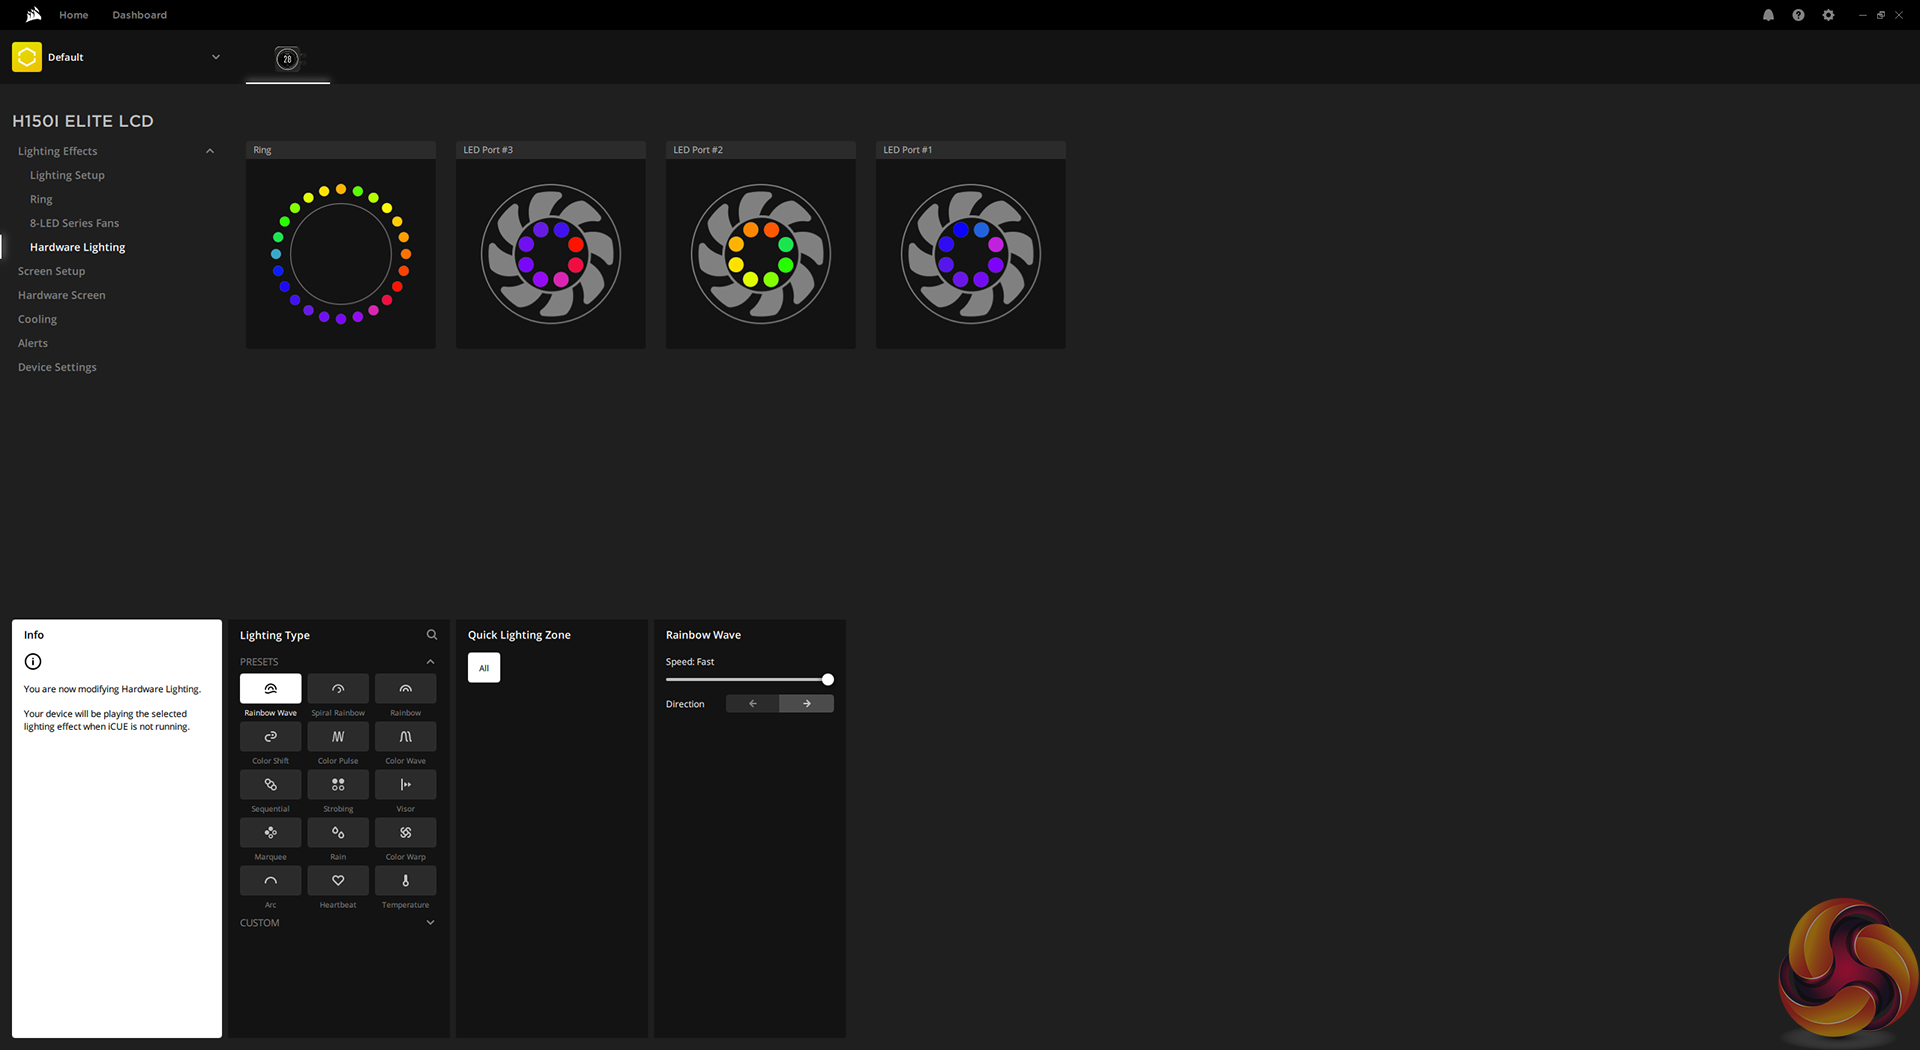Image resolution: width=1920 pixels, height=1050 pixels.
Task: Open the Hardware Screen page
Action: coord(61,295)
